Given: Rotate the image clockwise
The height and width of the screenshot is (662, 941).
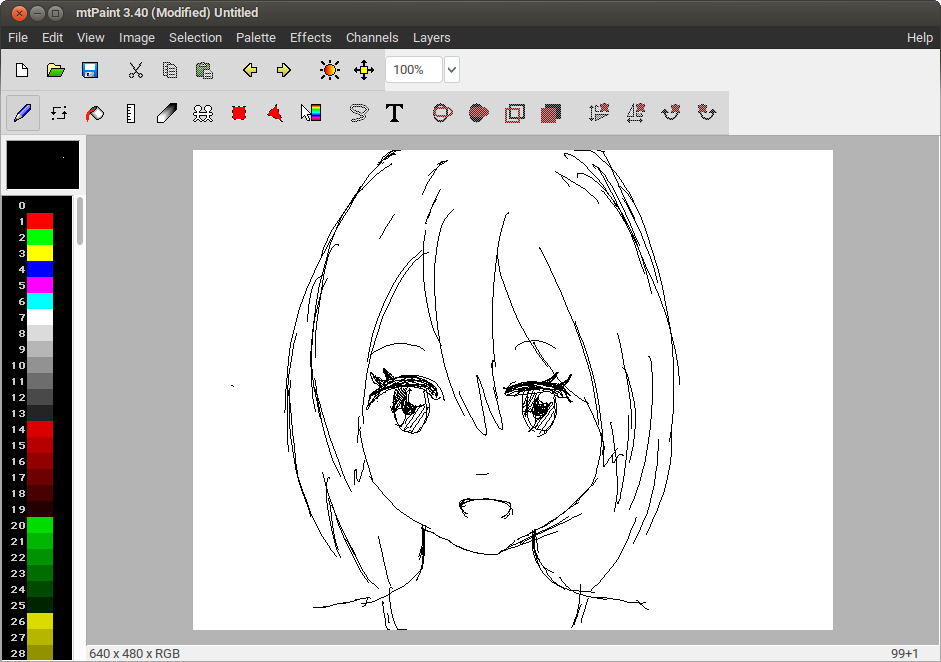Looking at the screenshot, I should pos(670,112).
